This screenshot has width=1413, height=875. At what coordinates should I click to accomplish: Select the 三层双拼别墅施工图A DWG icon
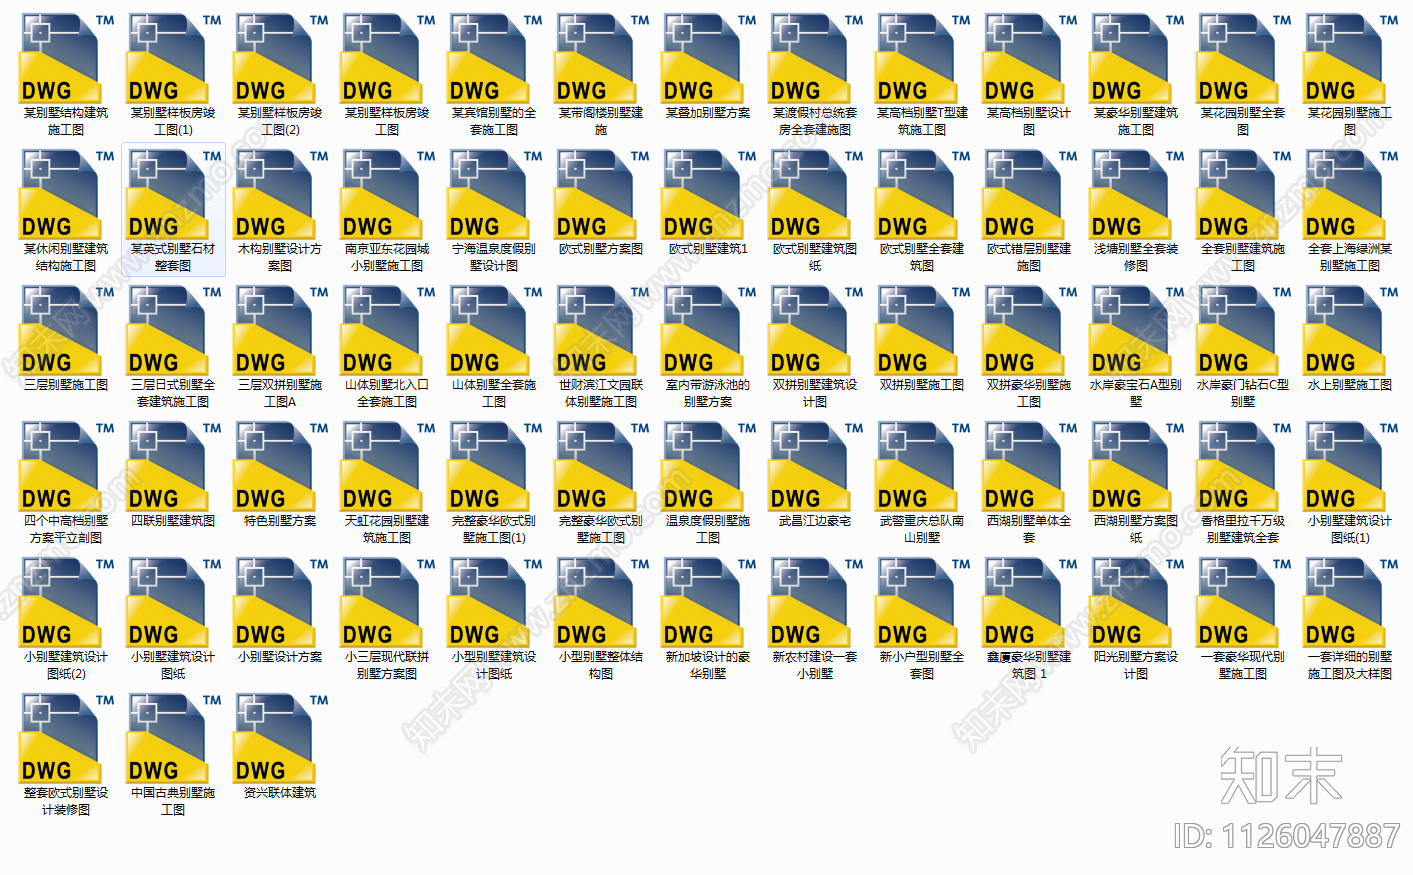[x=274, y=331]
